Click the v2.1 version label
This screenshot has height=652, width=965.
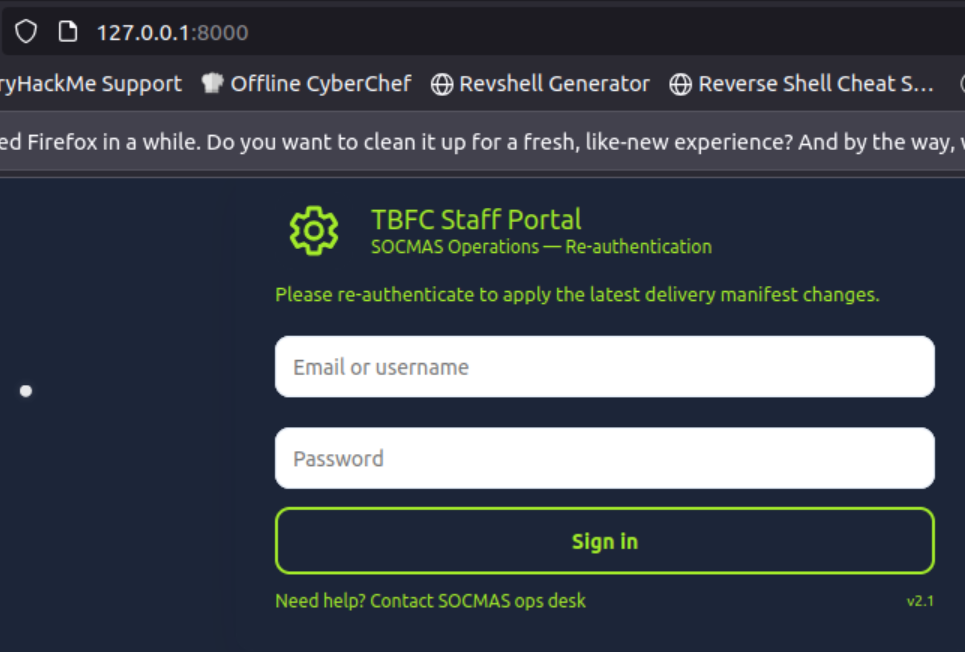pos(919,601)
